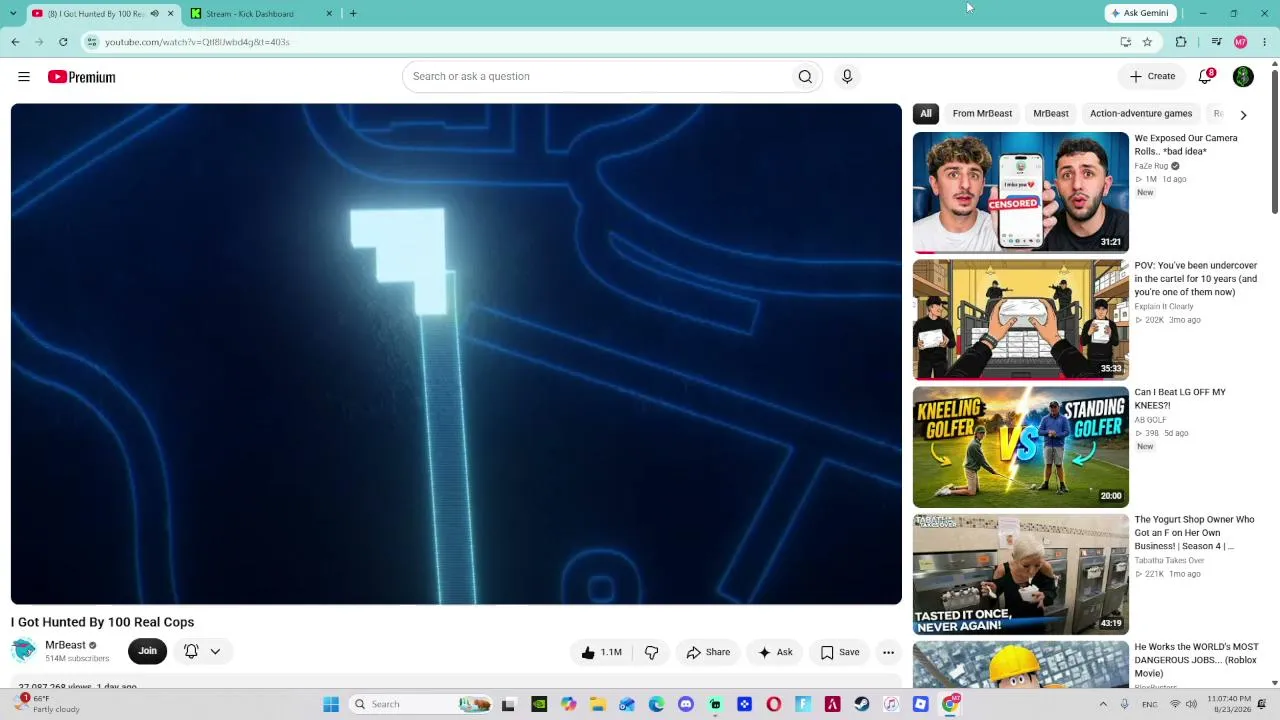Open Discord from the taskbar
1280x720 pixels.
click(x=686, y=704)
